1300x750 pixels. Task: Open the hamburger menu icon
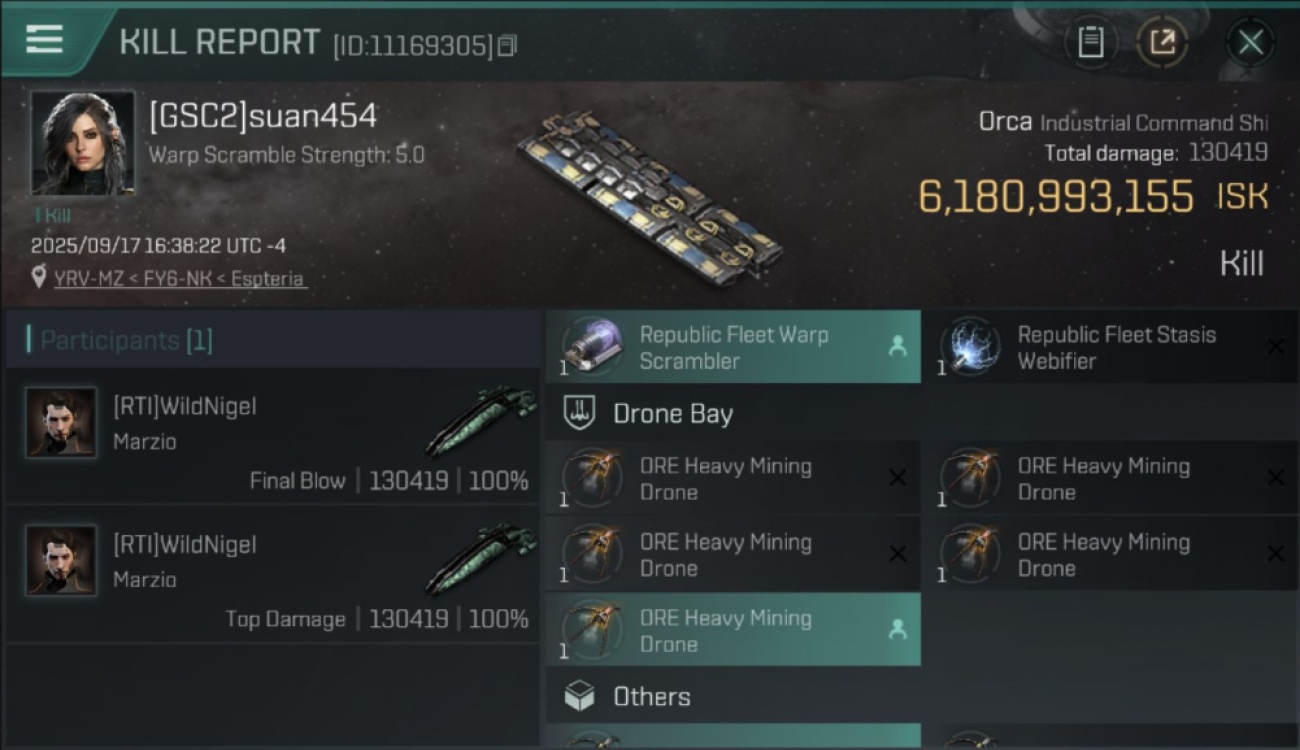coord(45,40)
